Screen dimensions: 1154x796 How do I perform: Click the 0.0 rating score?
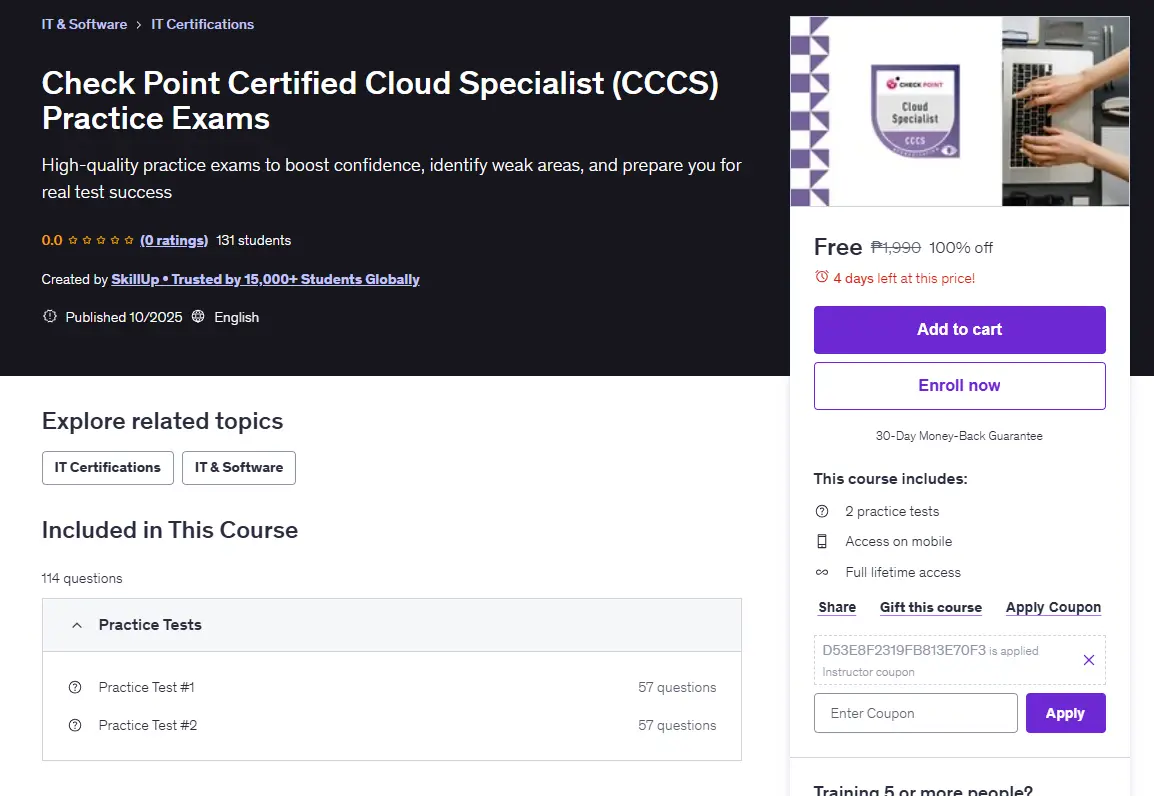tap(52, 241)
